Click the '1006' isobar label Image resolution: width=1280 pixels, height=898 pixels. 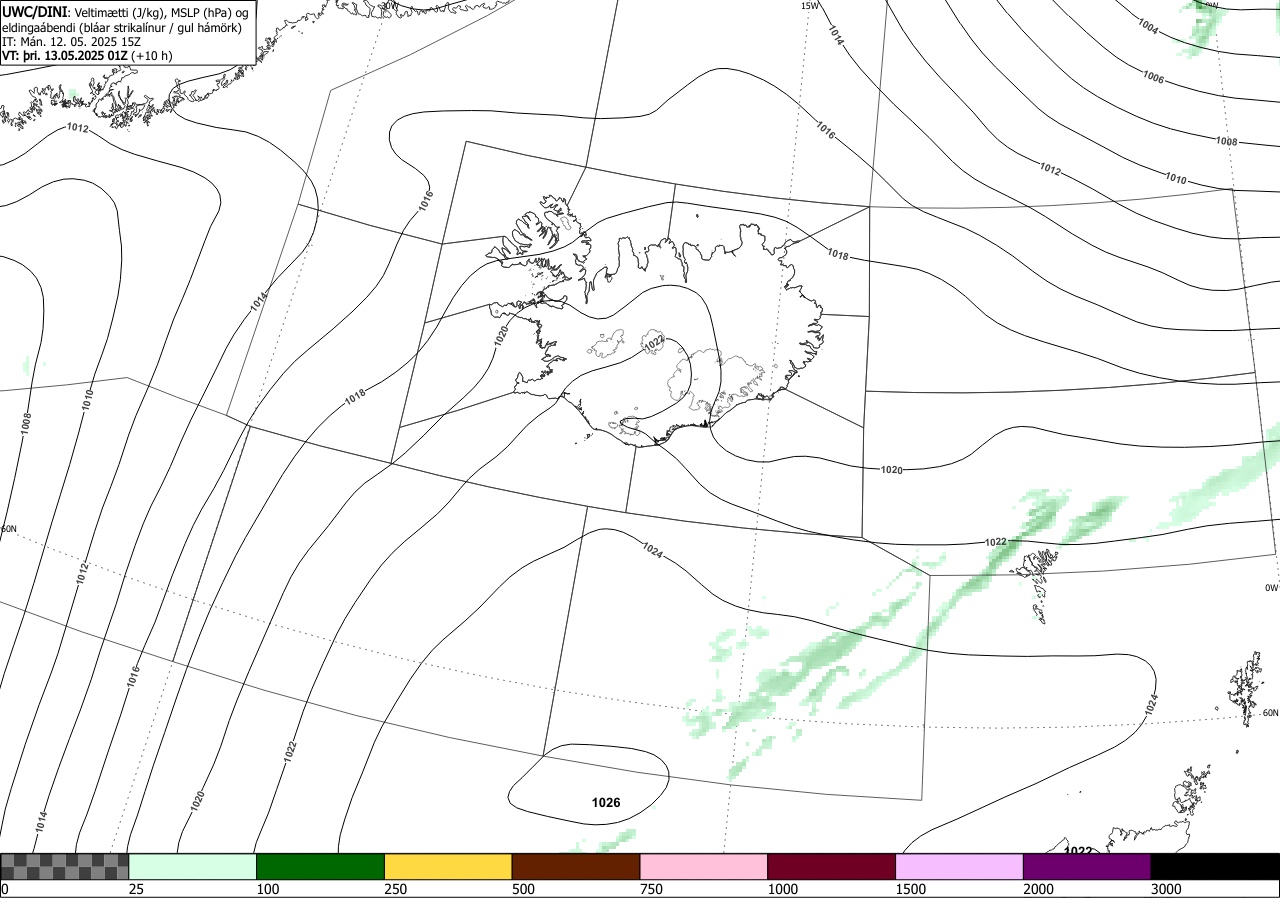tap(1153, 77)
